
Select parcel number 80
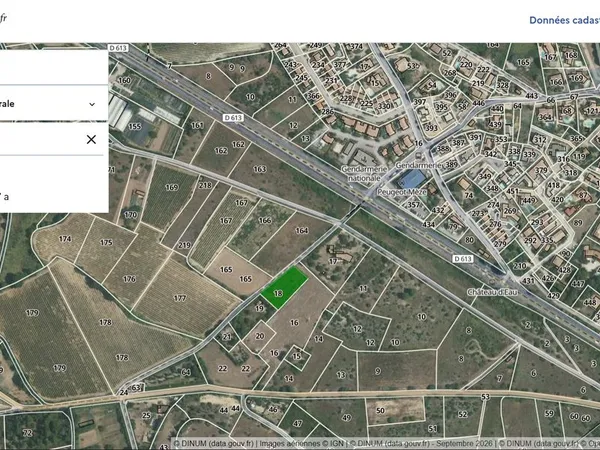(469, 240)
